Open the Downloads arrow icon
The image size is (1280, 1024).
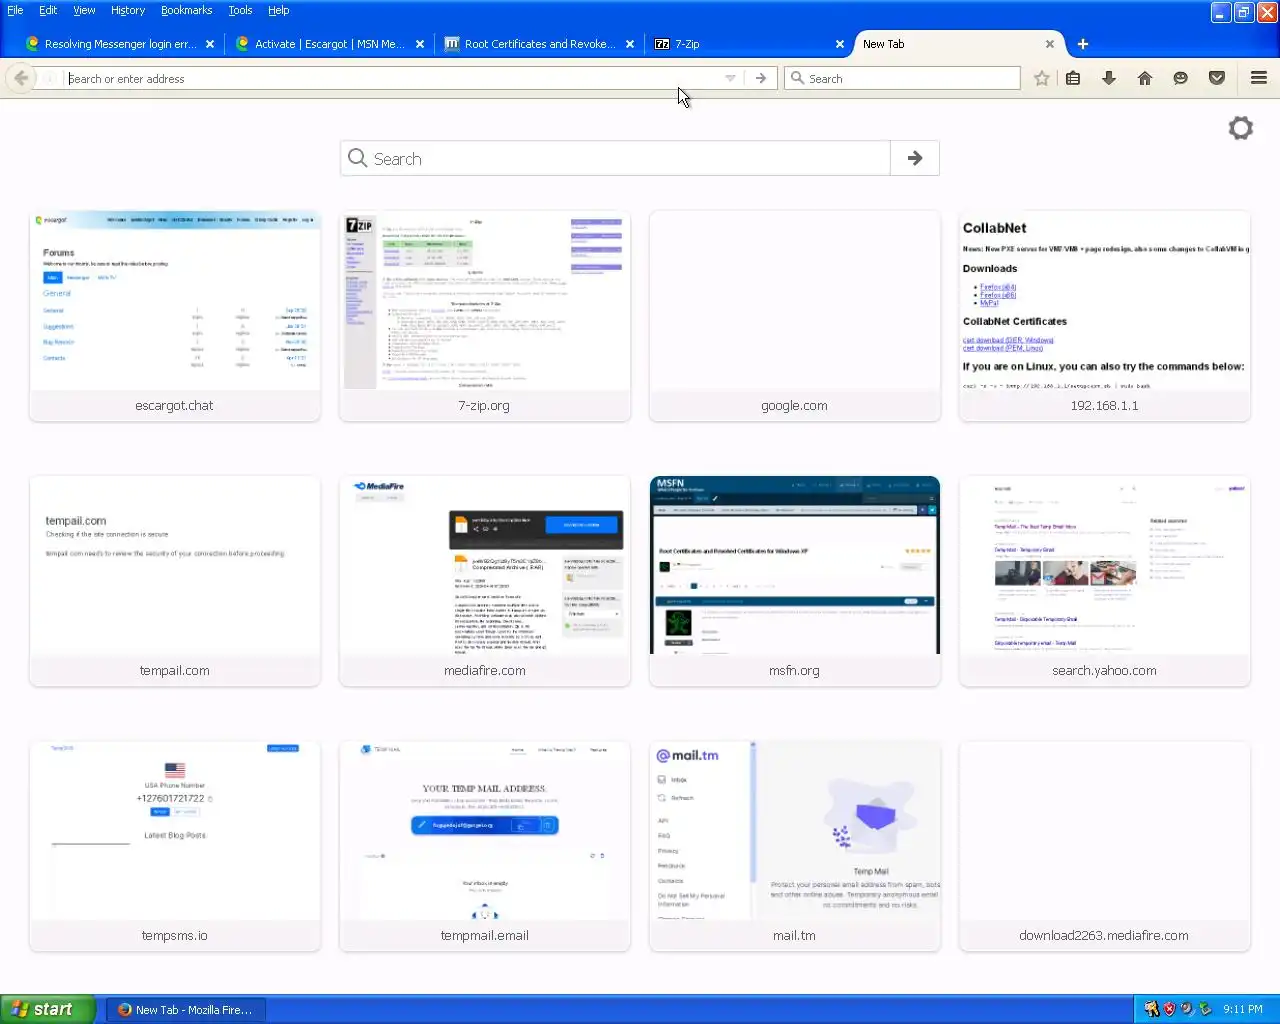pos(1109,78)
